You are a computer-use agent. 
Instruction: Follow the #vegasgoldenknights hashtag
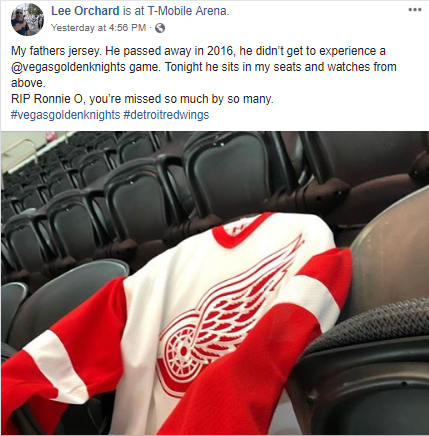click(65, 115)
